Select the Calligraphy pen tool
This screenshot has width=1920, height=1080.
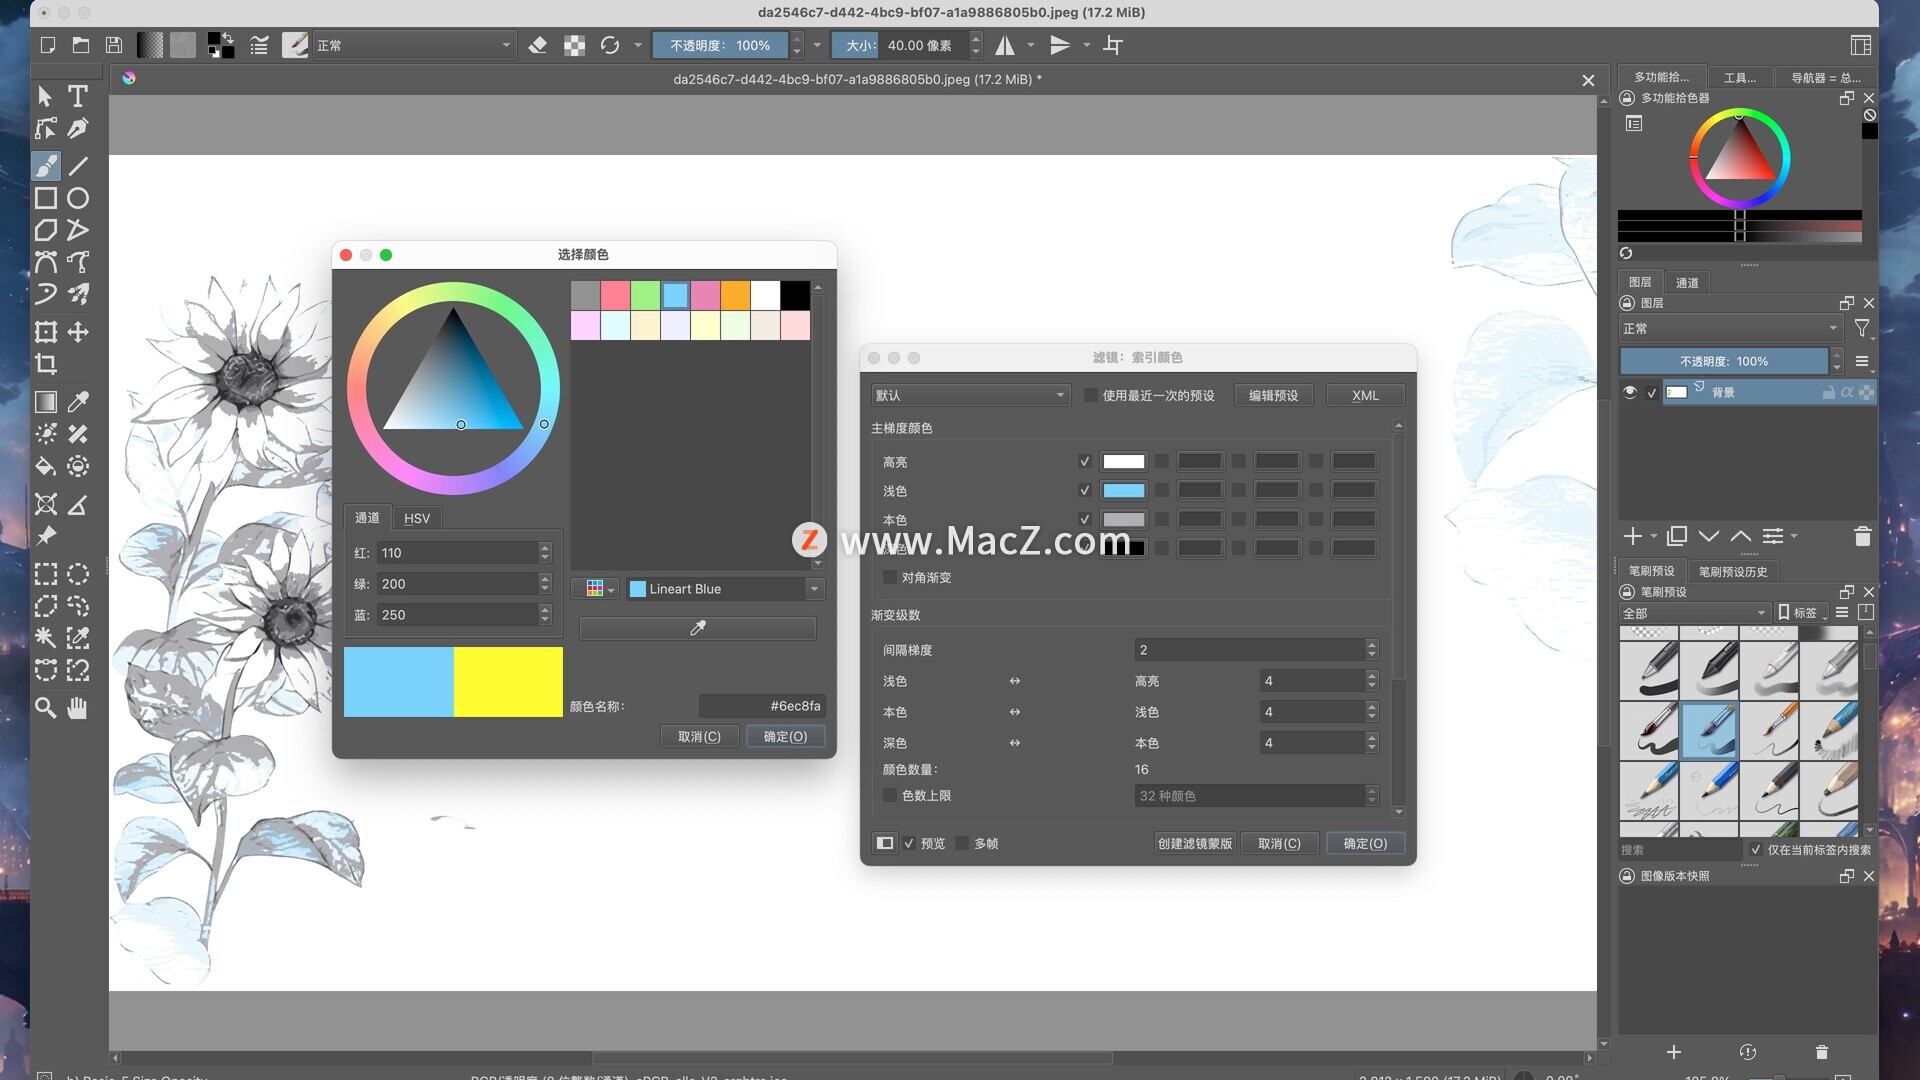click(78, 128)
